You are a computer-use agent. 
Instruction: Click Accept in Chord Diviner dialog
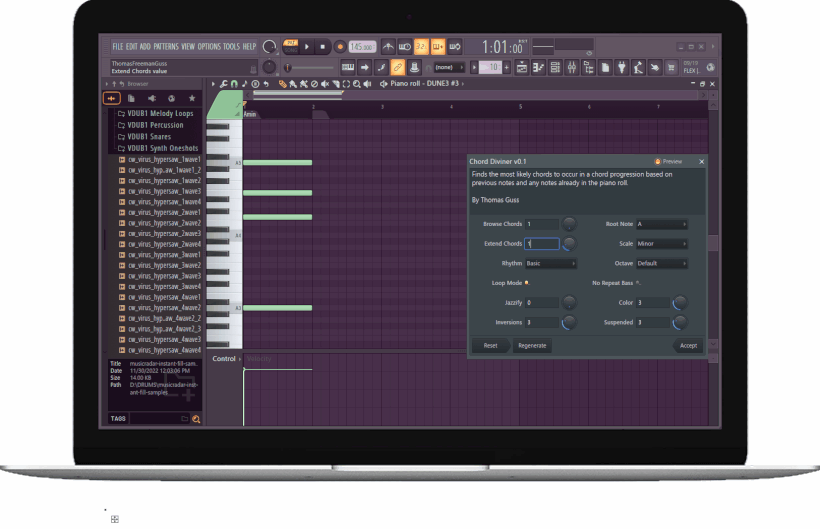(688, 345)
